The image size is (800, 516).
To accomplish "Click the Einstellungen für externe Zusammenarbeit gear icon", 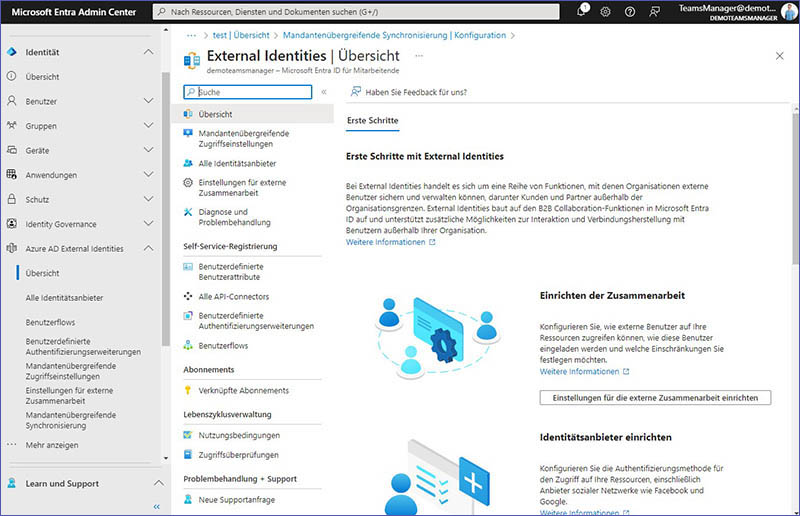I will click(x=188, y=182).
